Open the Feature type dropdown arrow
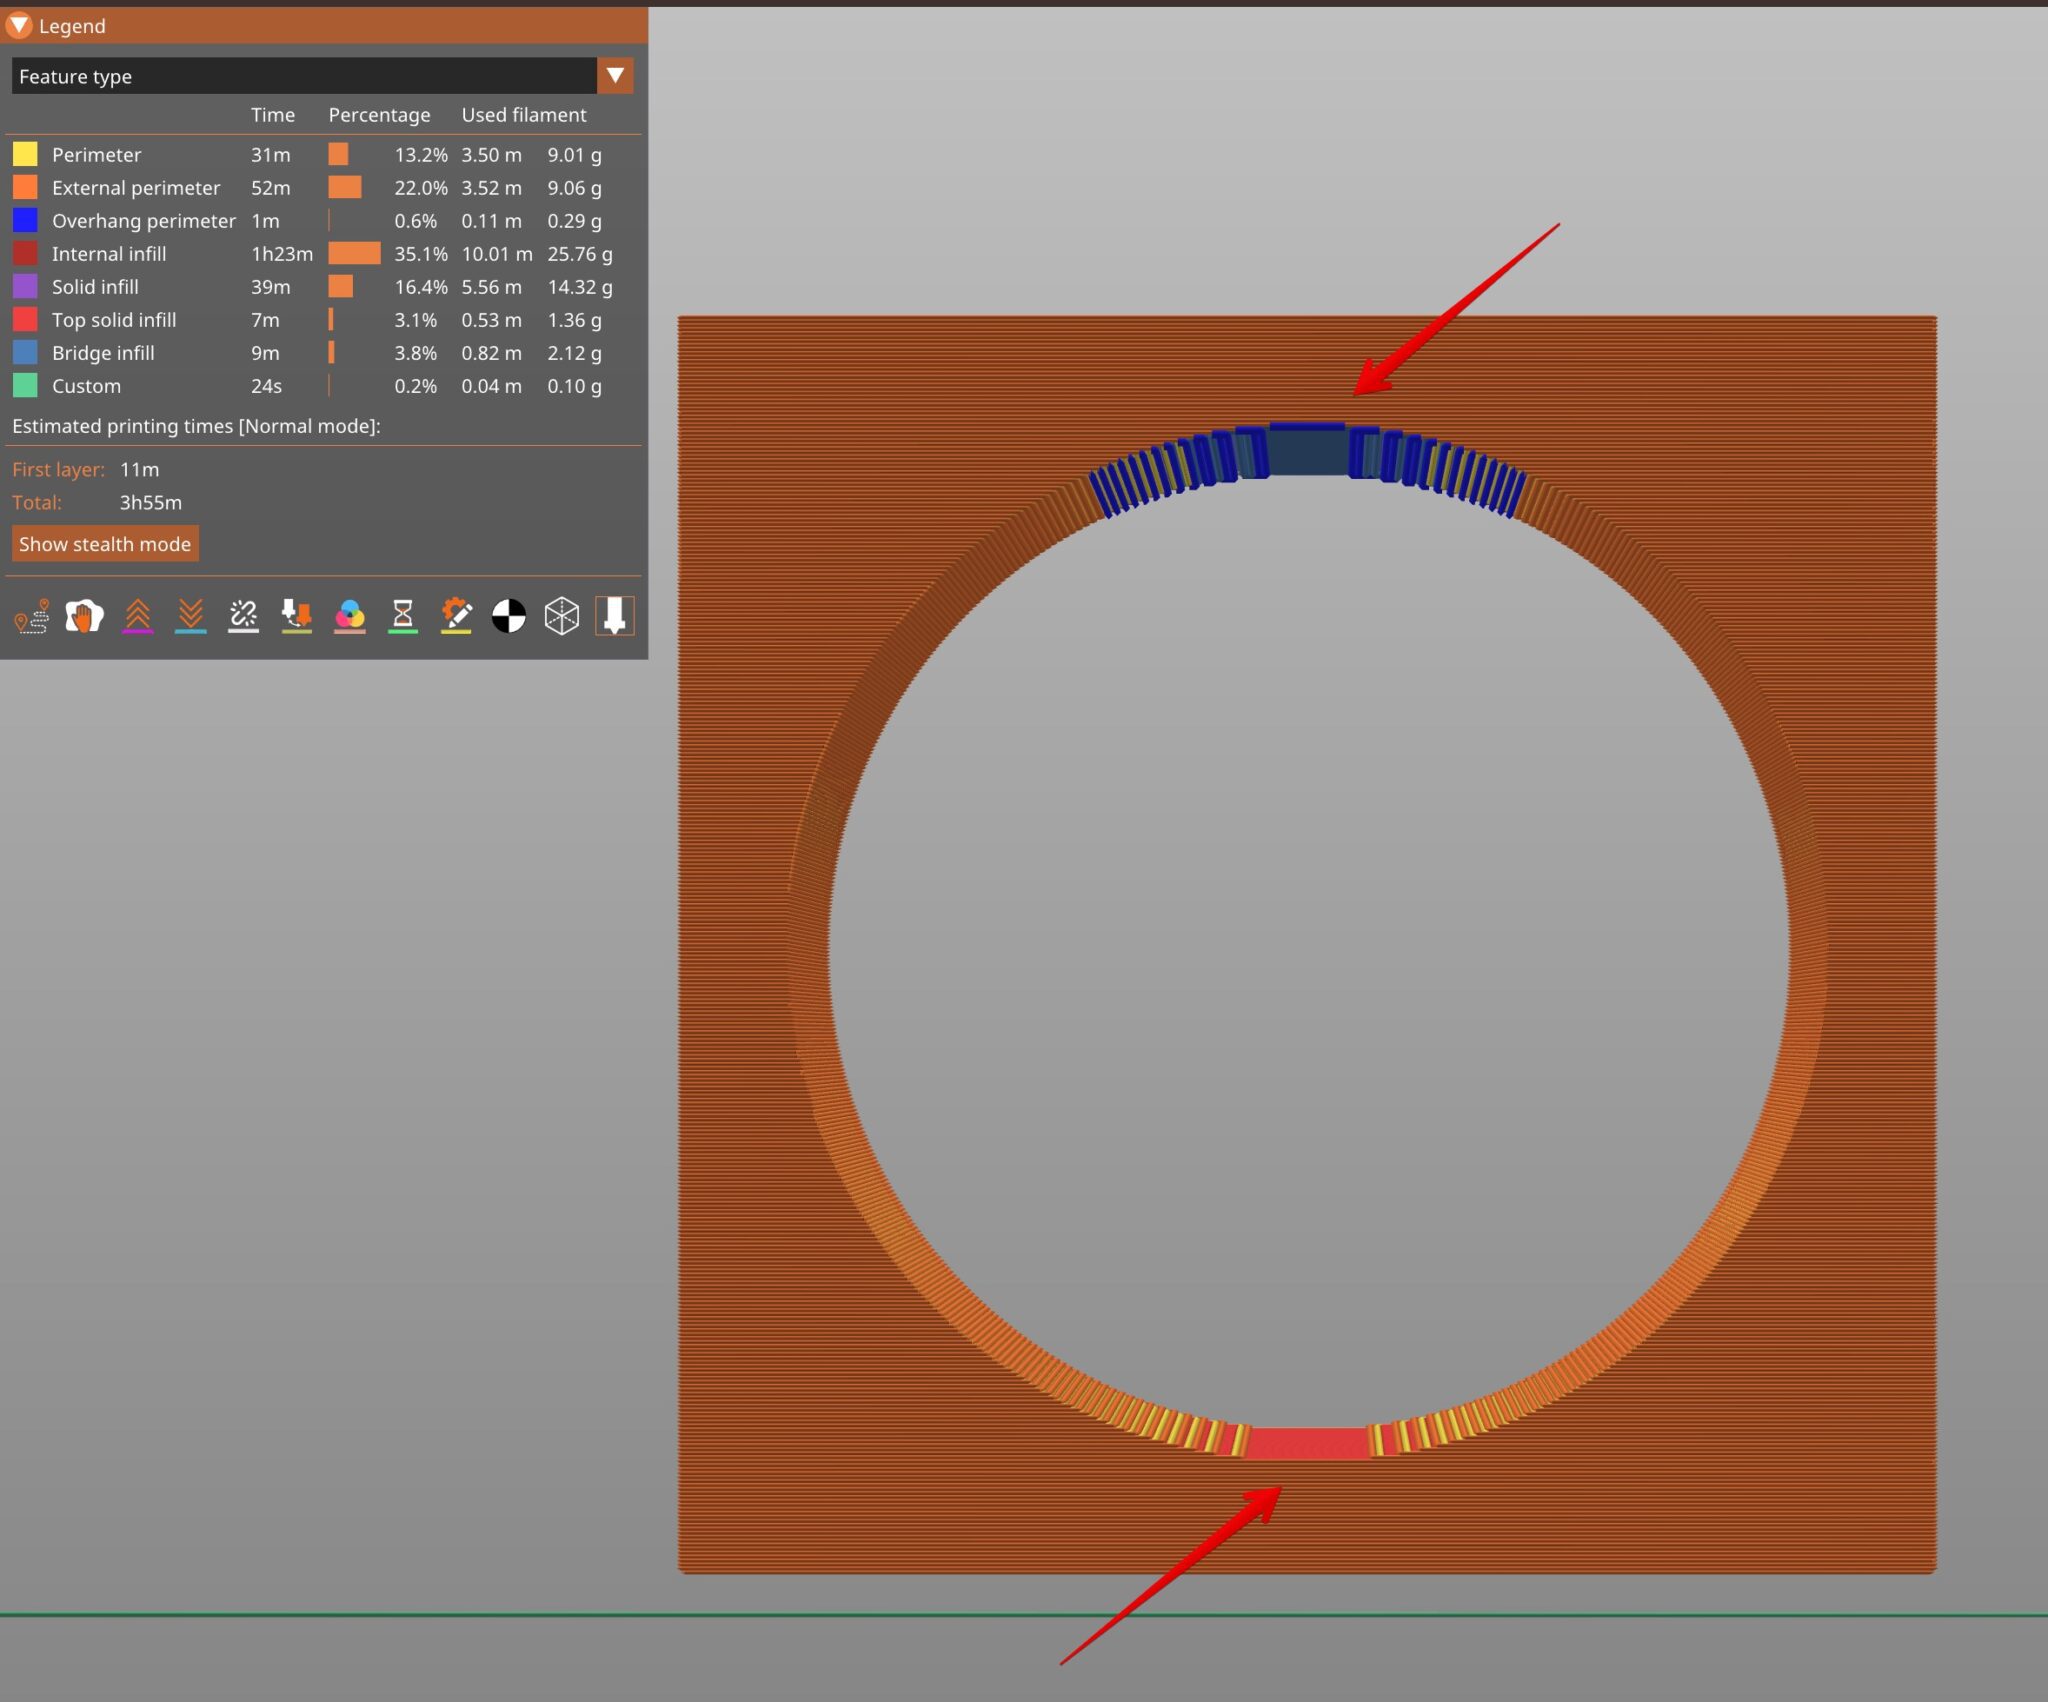The image size is (2048, 1702). pos(615,76)
